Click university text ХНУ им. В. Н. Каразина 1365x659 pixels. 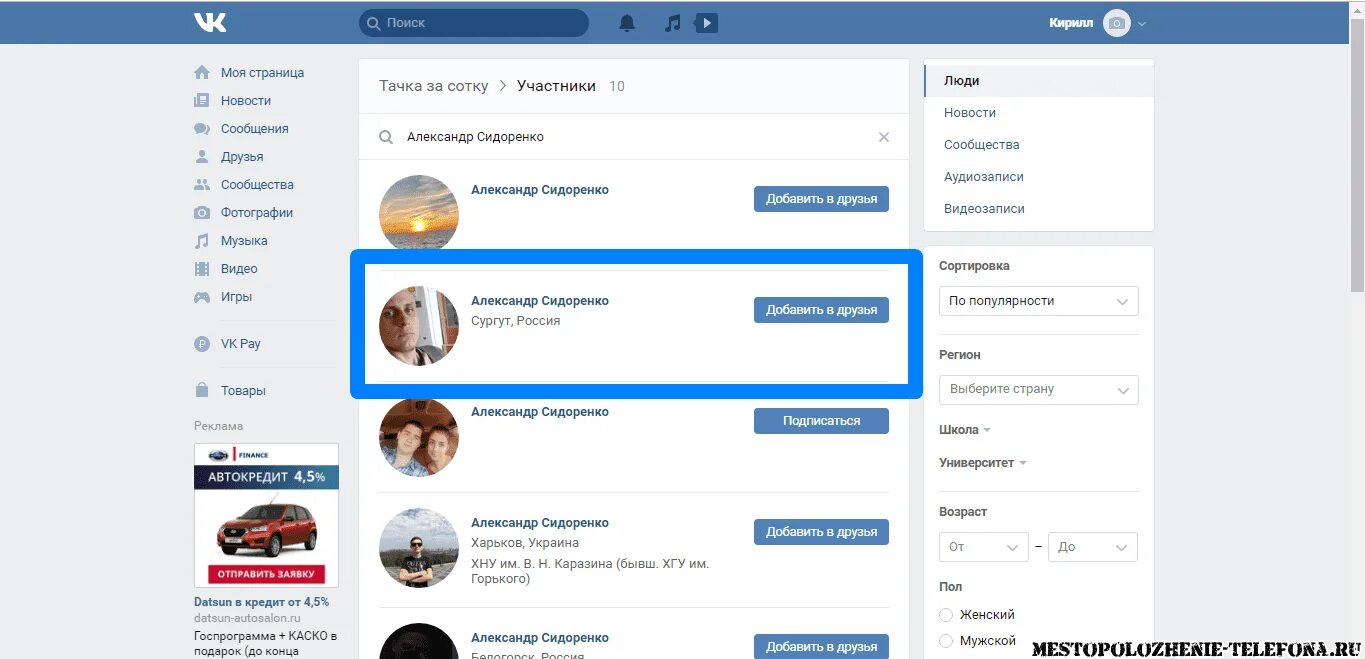(591, 571)
